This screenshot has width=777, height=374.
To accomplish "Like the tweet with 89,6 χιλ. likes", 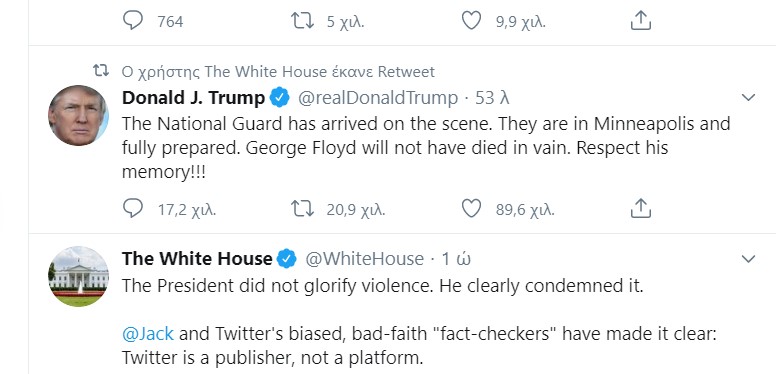I will 471,209.
